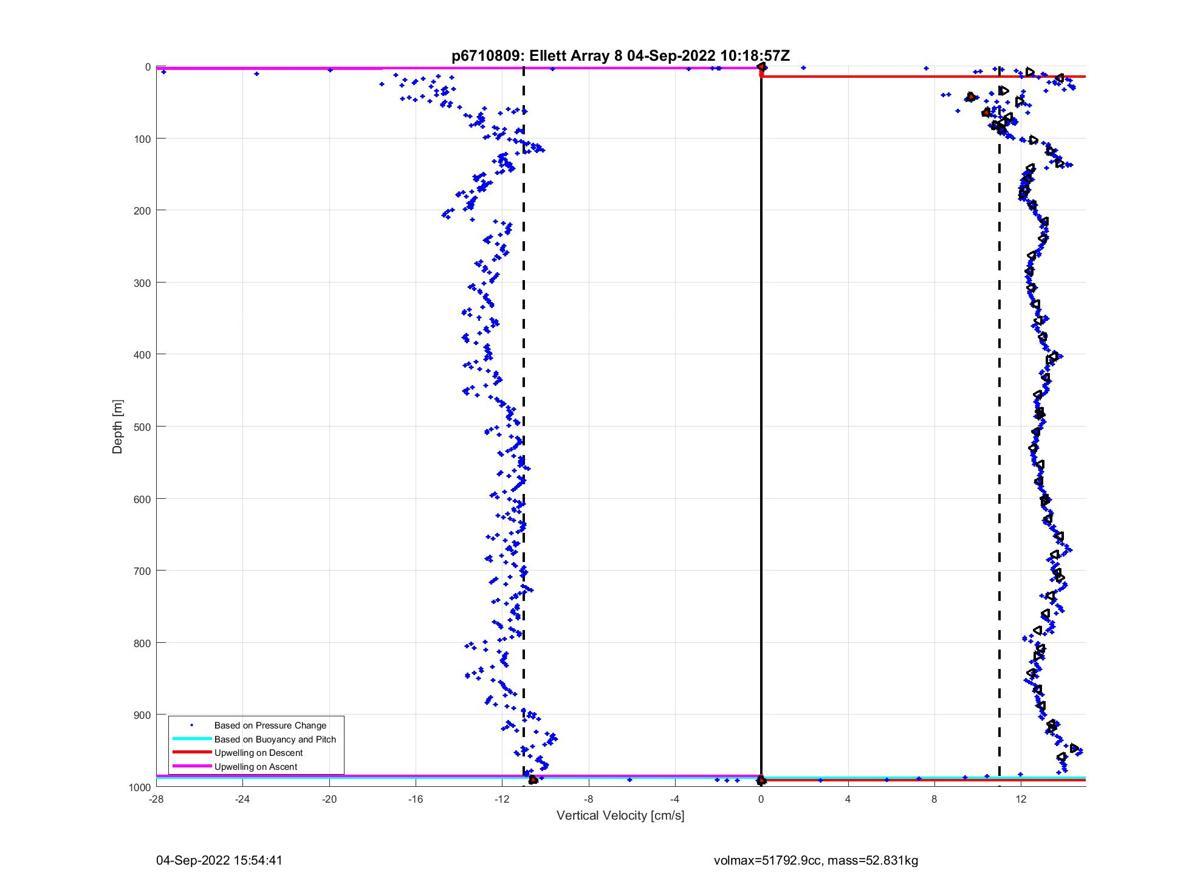Click the 'Depth [m]' y-axis label

[x=118, y=427]
